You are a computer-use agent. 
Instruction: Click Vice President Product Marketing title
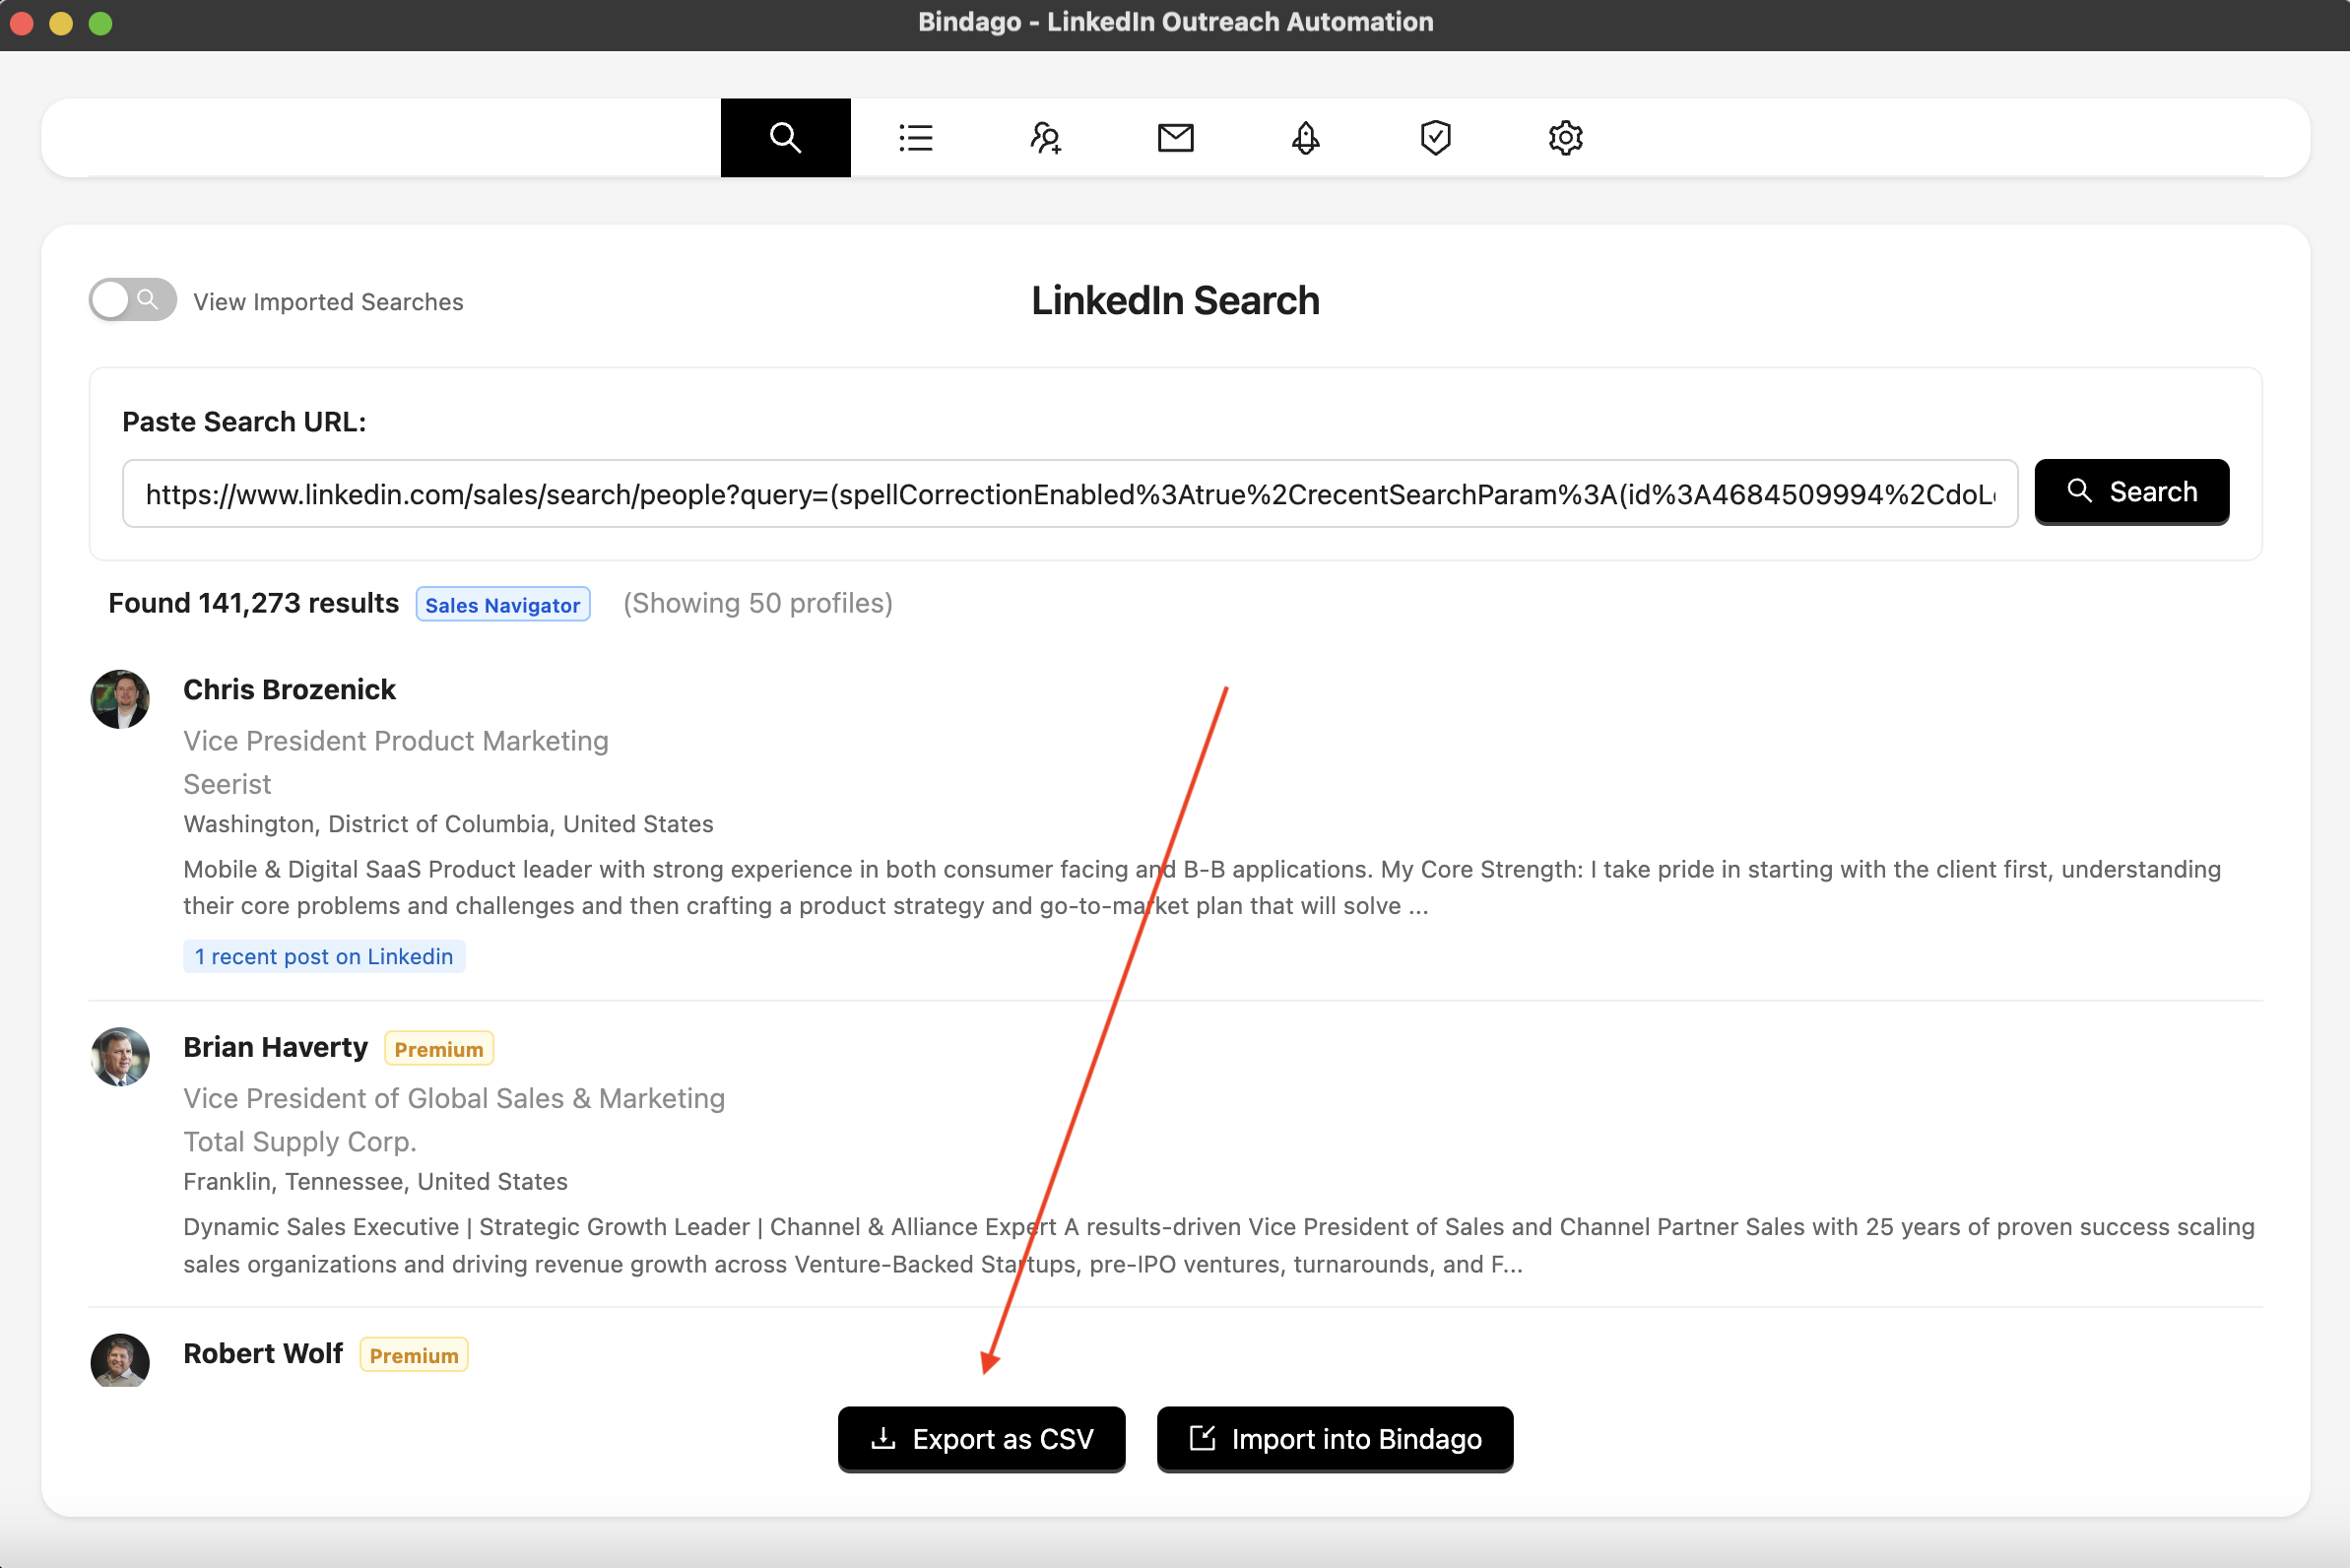(396, 741)
